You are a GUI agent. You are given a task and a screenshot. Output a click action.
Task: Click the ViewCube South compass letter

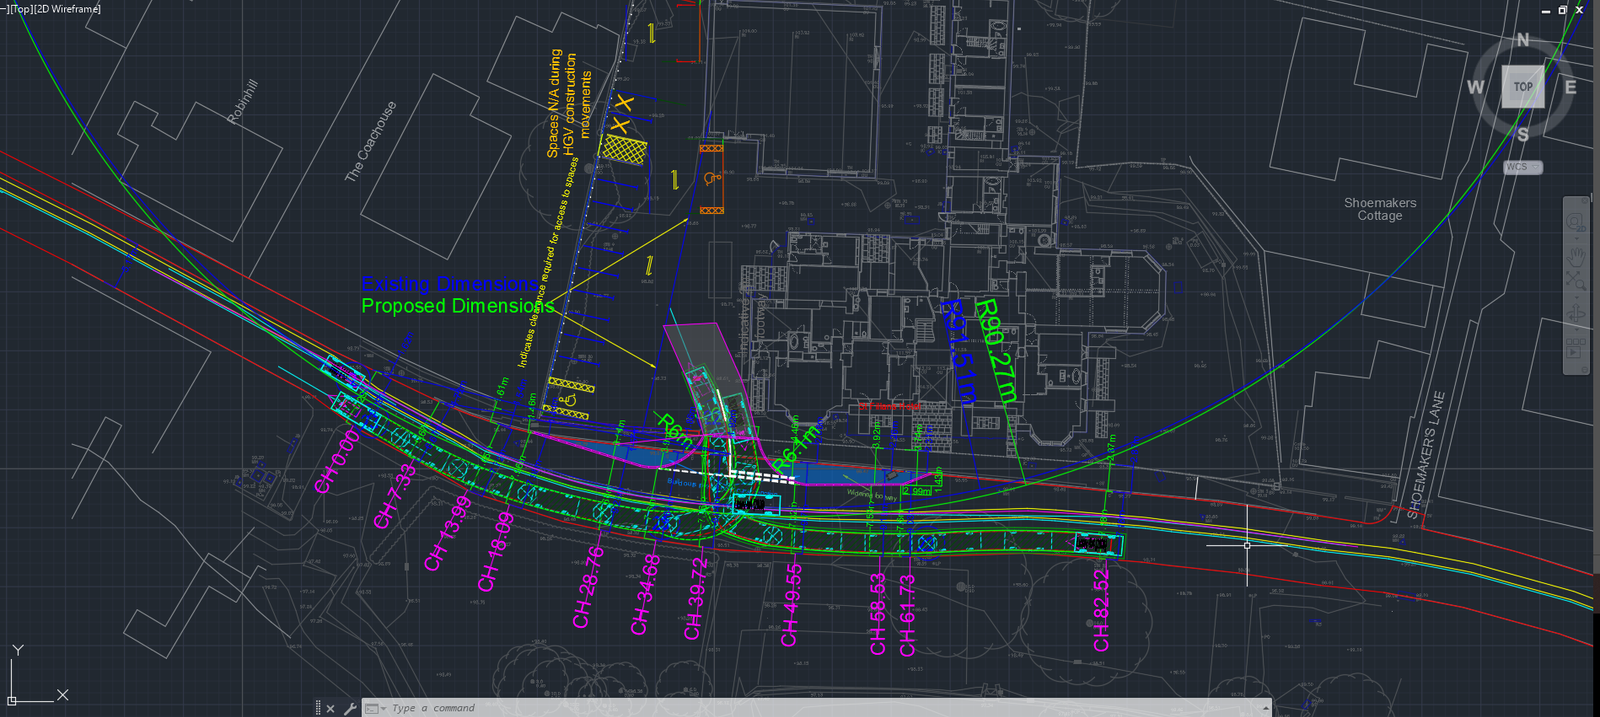point(1522,134)
